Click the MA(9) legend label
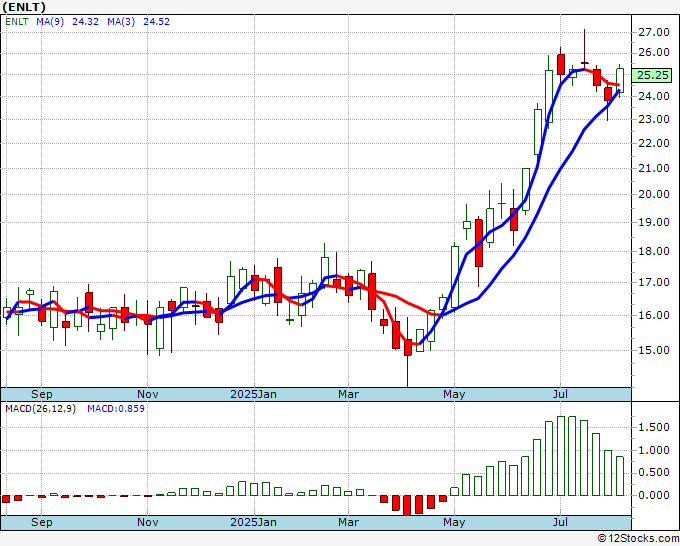680x546 pixels. (x=50, y=22)
